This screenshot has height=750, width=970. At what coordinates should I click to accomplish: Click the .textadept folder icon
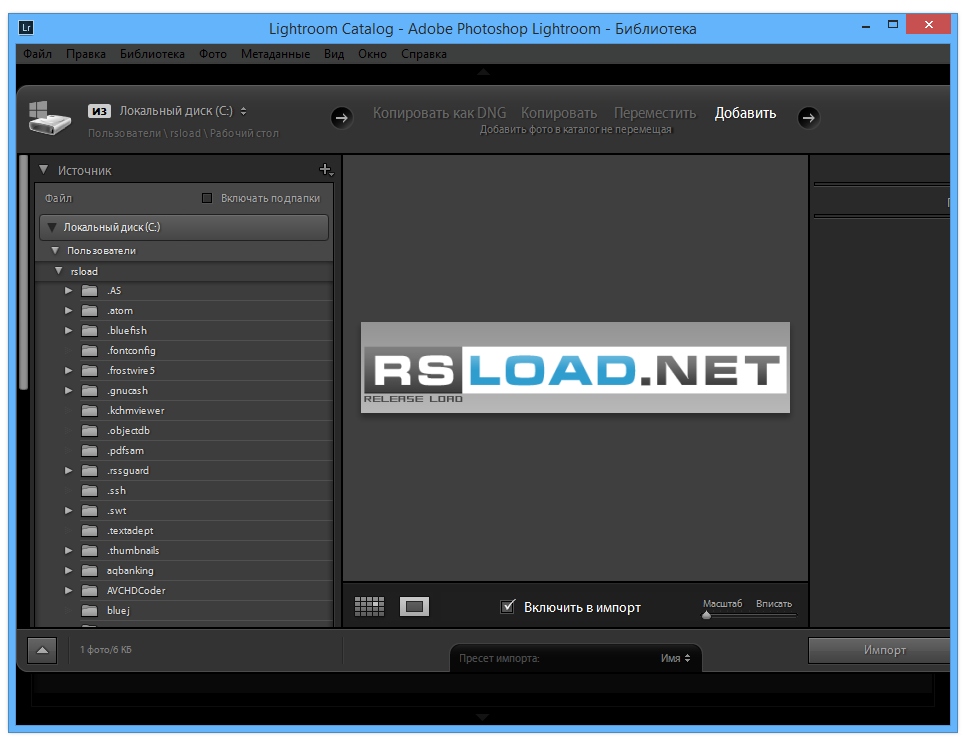(x=90, y=531)
